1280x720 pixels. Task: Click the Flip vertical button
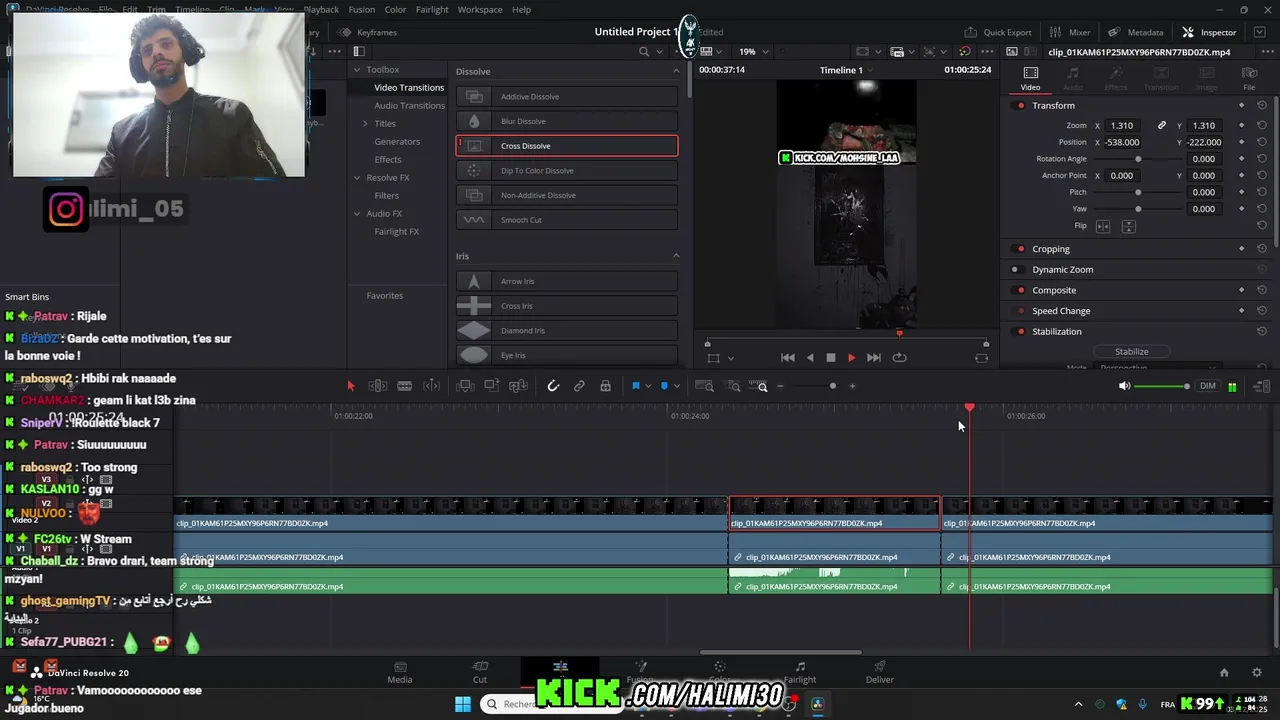(x=1128, y=226)
